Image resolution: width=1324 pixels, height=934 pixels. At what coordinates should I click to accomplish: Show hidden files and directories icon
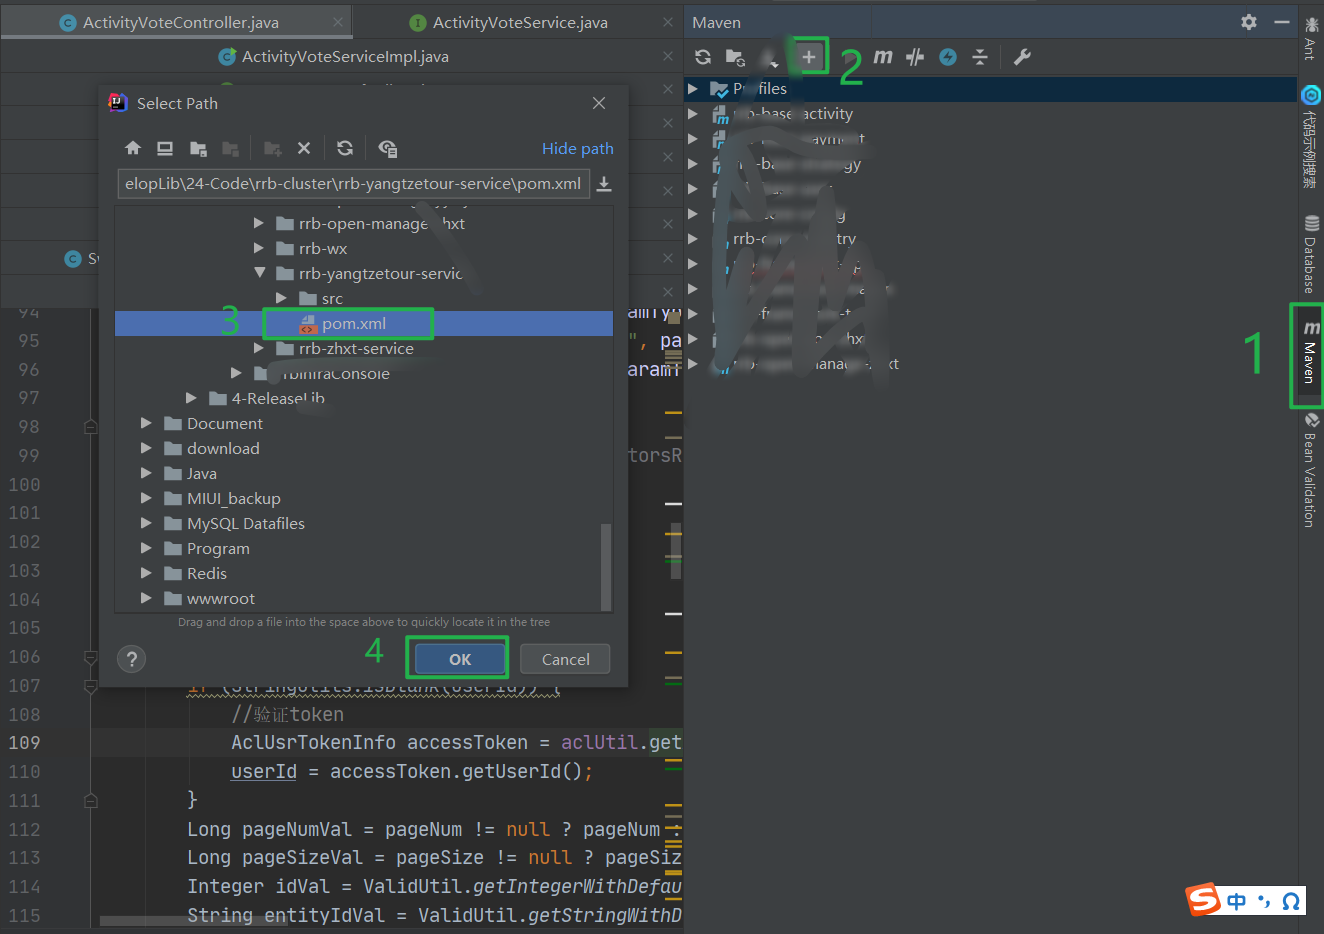pos(388,148)
